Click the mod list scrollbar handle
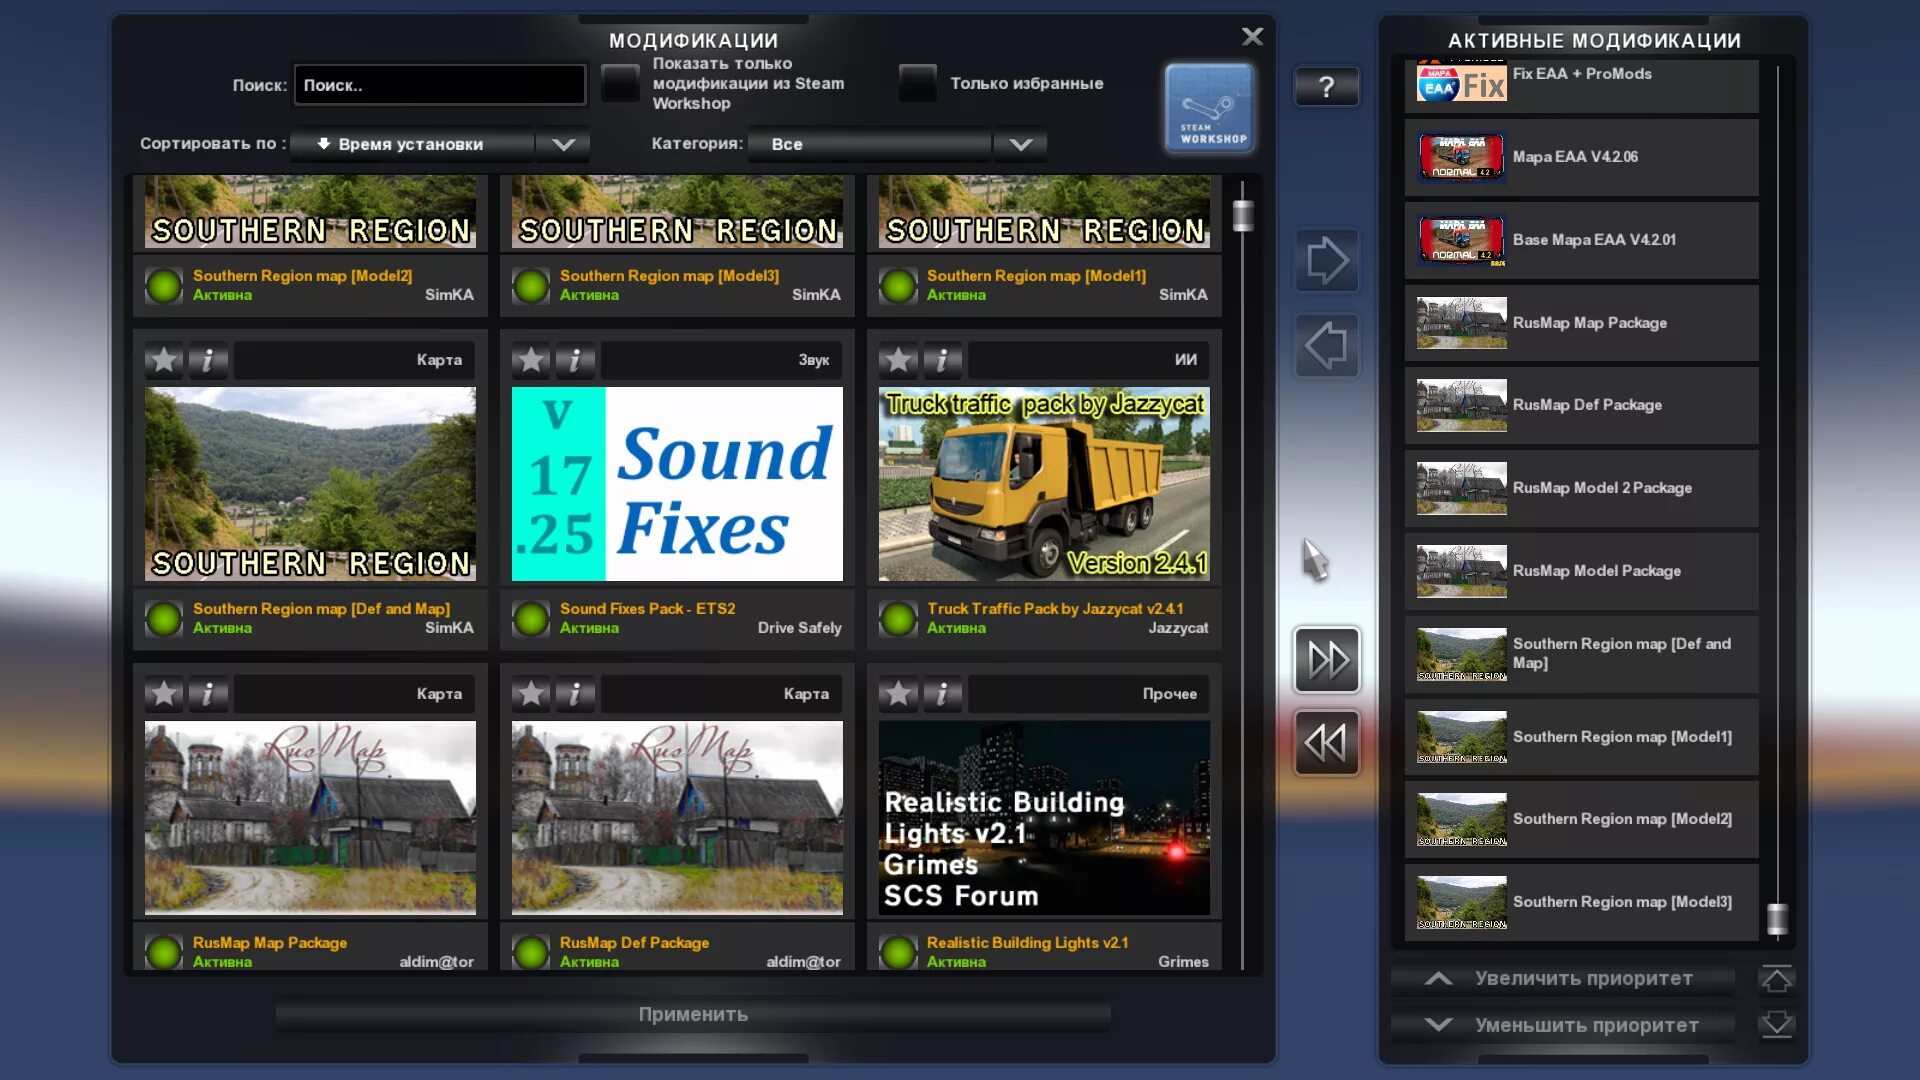The width and height of the screenshot is (1920, 1080). point(1243,215)
